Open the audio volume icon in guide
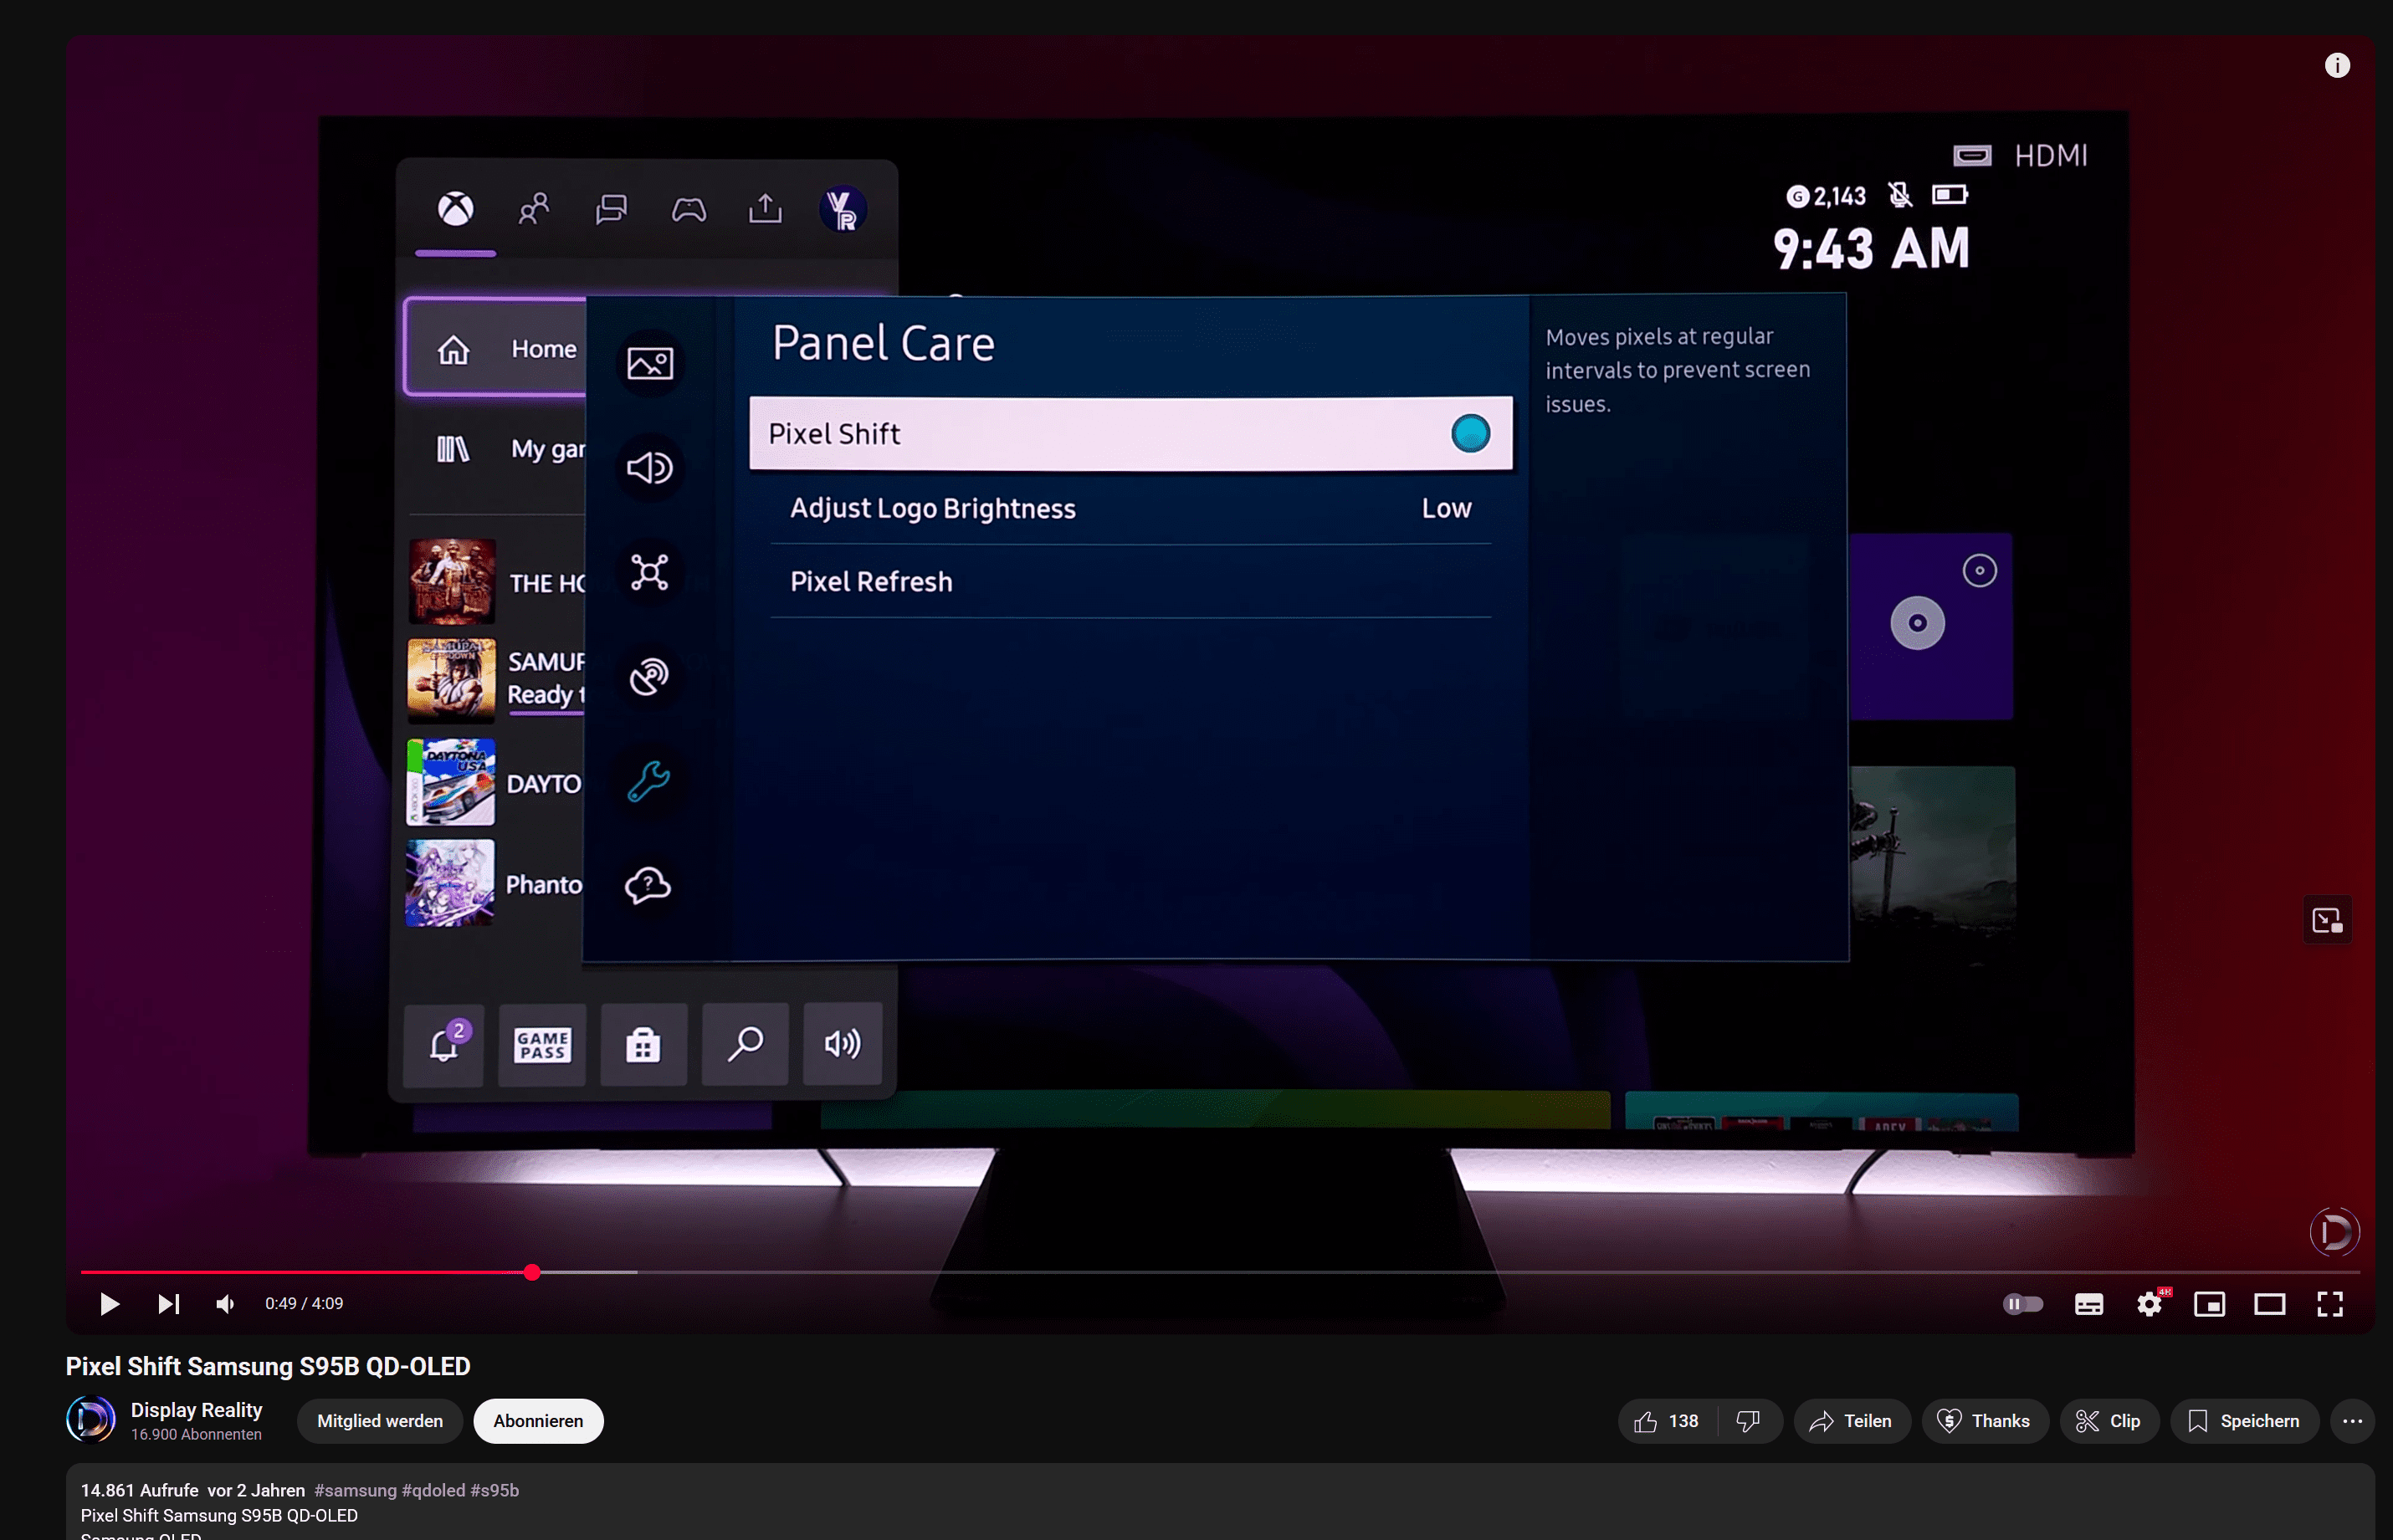2393x1540 pixels. click(842, 1043)
